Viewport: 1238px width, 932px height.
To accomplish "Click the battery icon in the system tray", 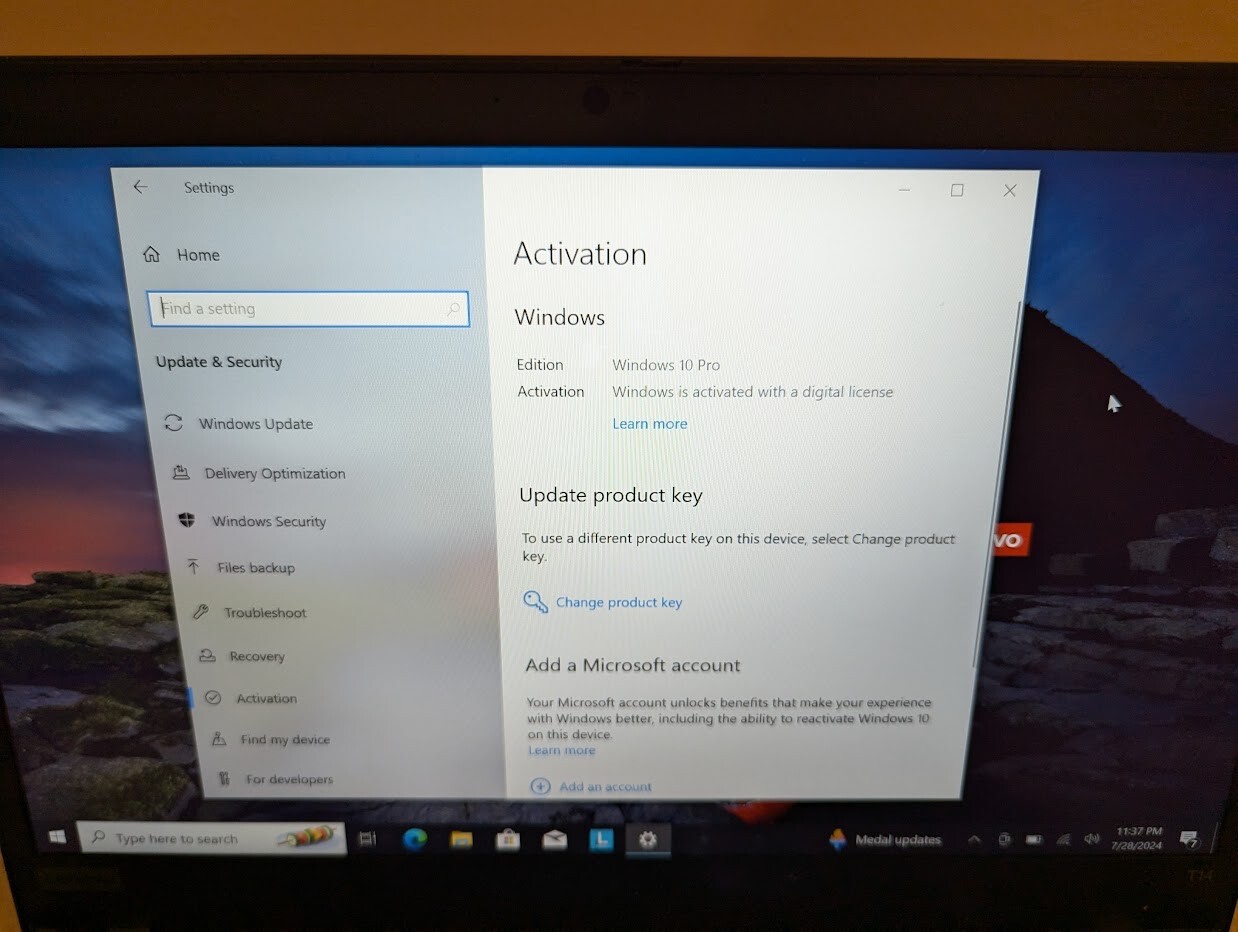I will point(1035,839).
